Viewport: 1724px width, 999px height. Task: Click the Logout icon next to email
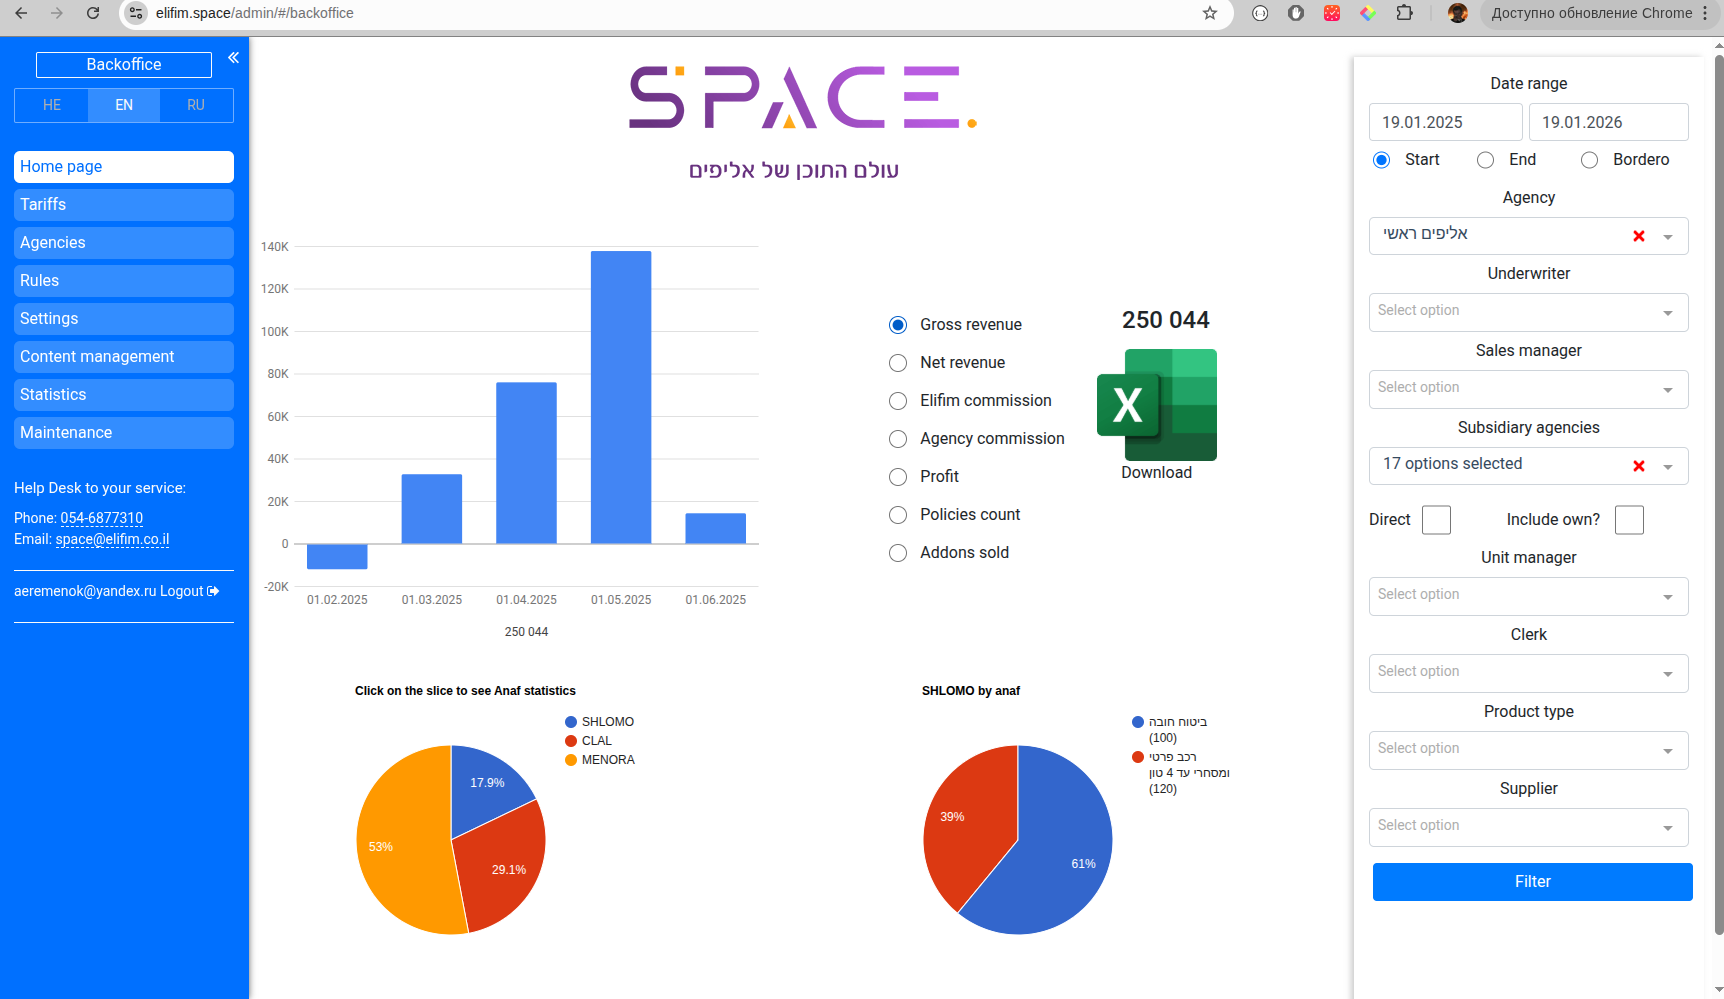pos(214,591)
